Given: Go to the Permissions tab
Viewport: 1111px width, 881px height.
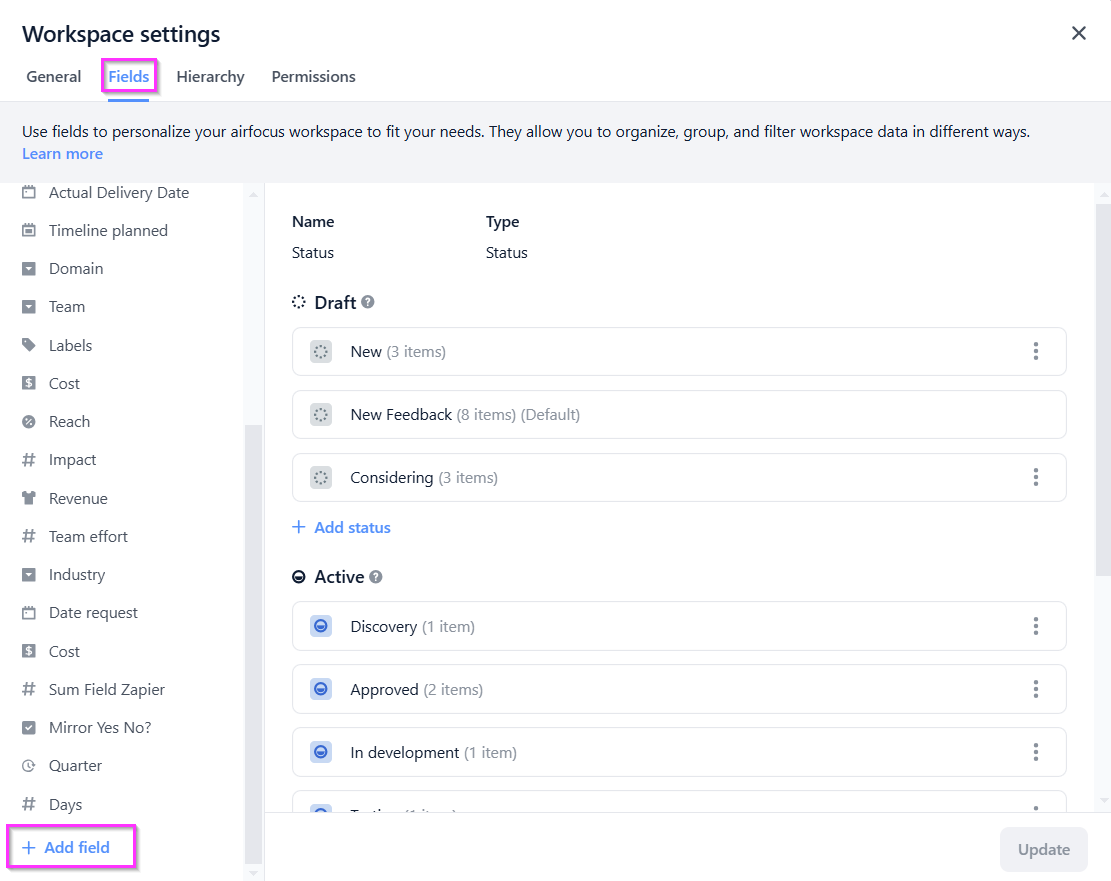Looking at the screenshot, I should point(314,77).
